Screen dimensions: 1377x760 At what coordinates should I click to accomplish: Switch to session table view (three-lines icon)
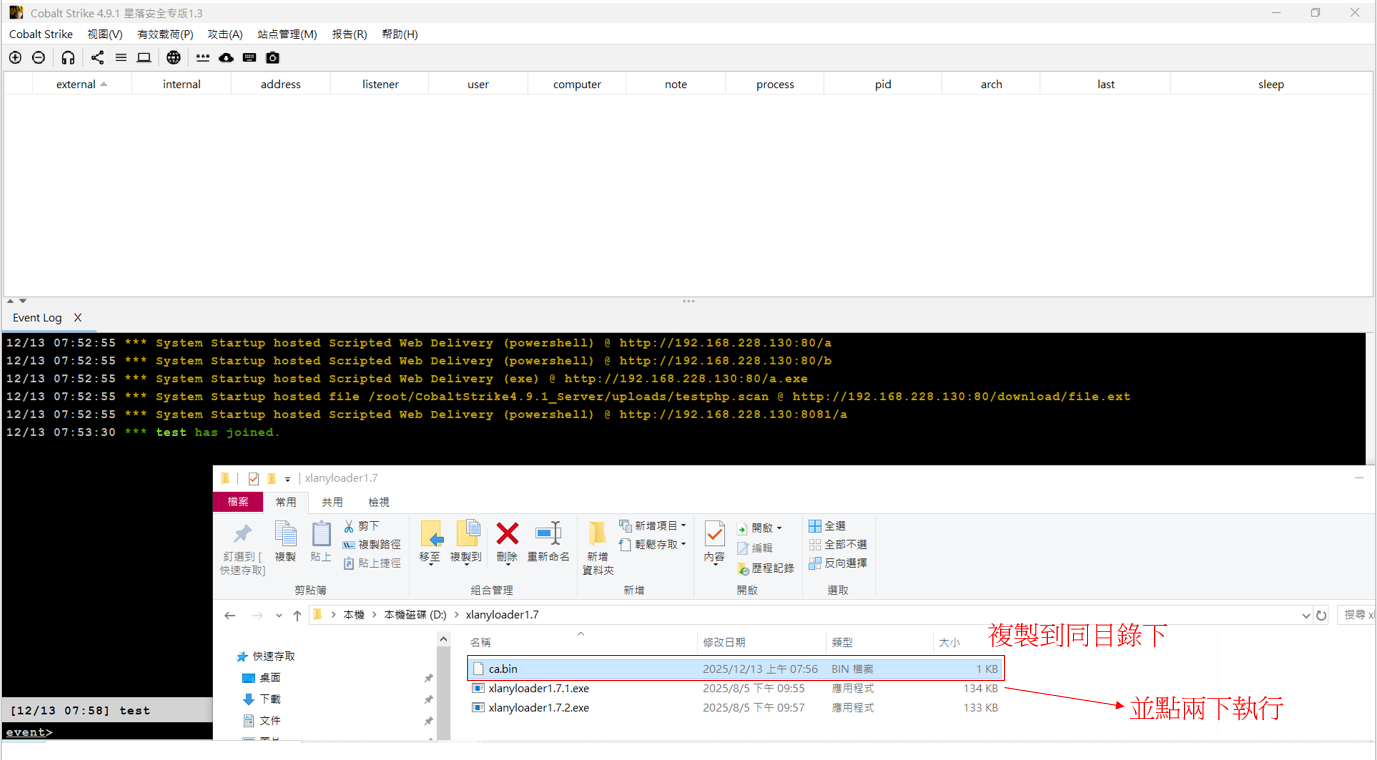tap(121, 58)
